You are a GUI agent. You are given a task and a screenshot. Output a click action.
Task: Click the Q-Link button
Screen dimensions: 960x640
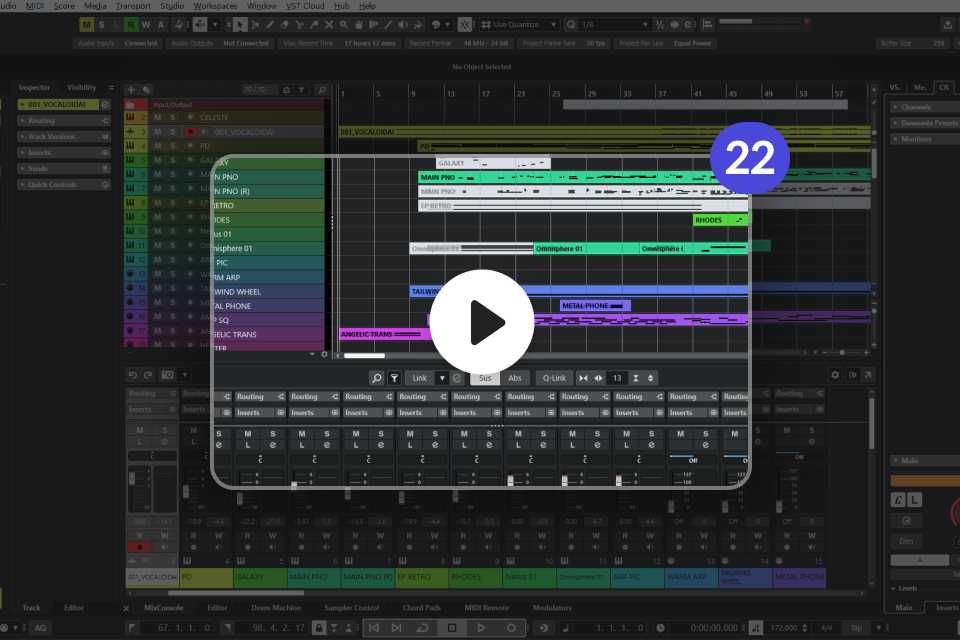coord(554,378)
